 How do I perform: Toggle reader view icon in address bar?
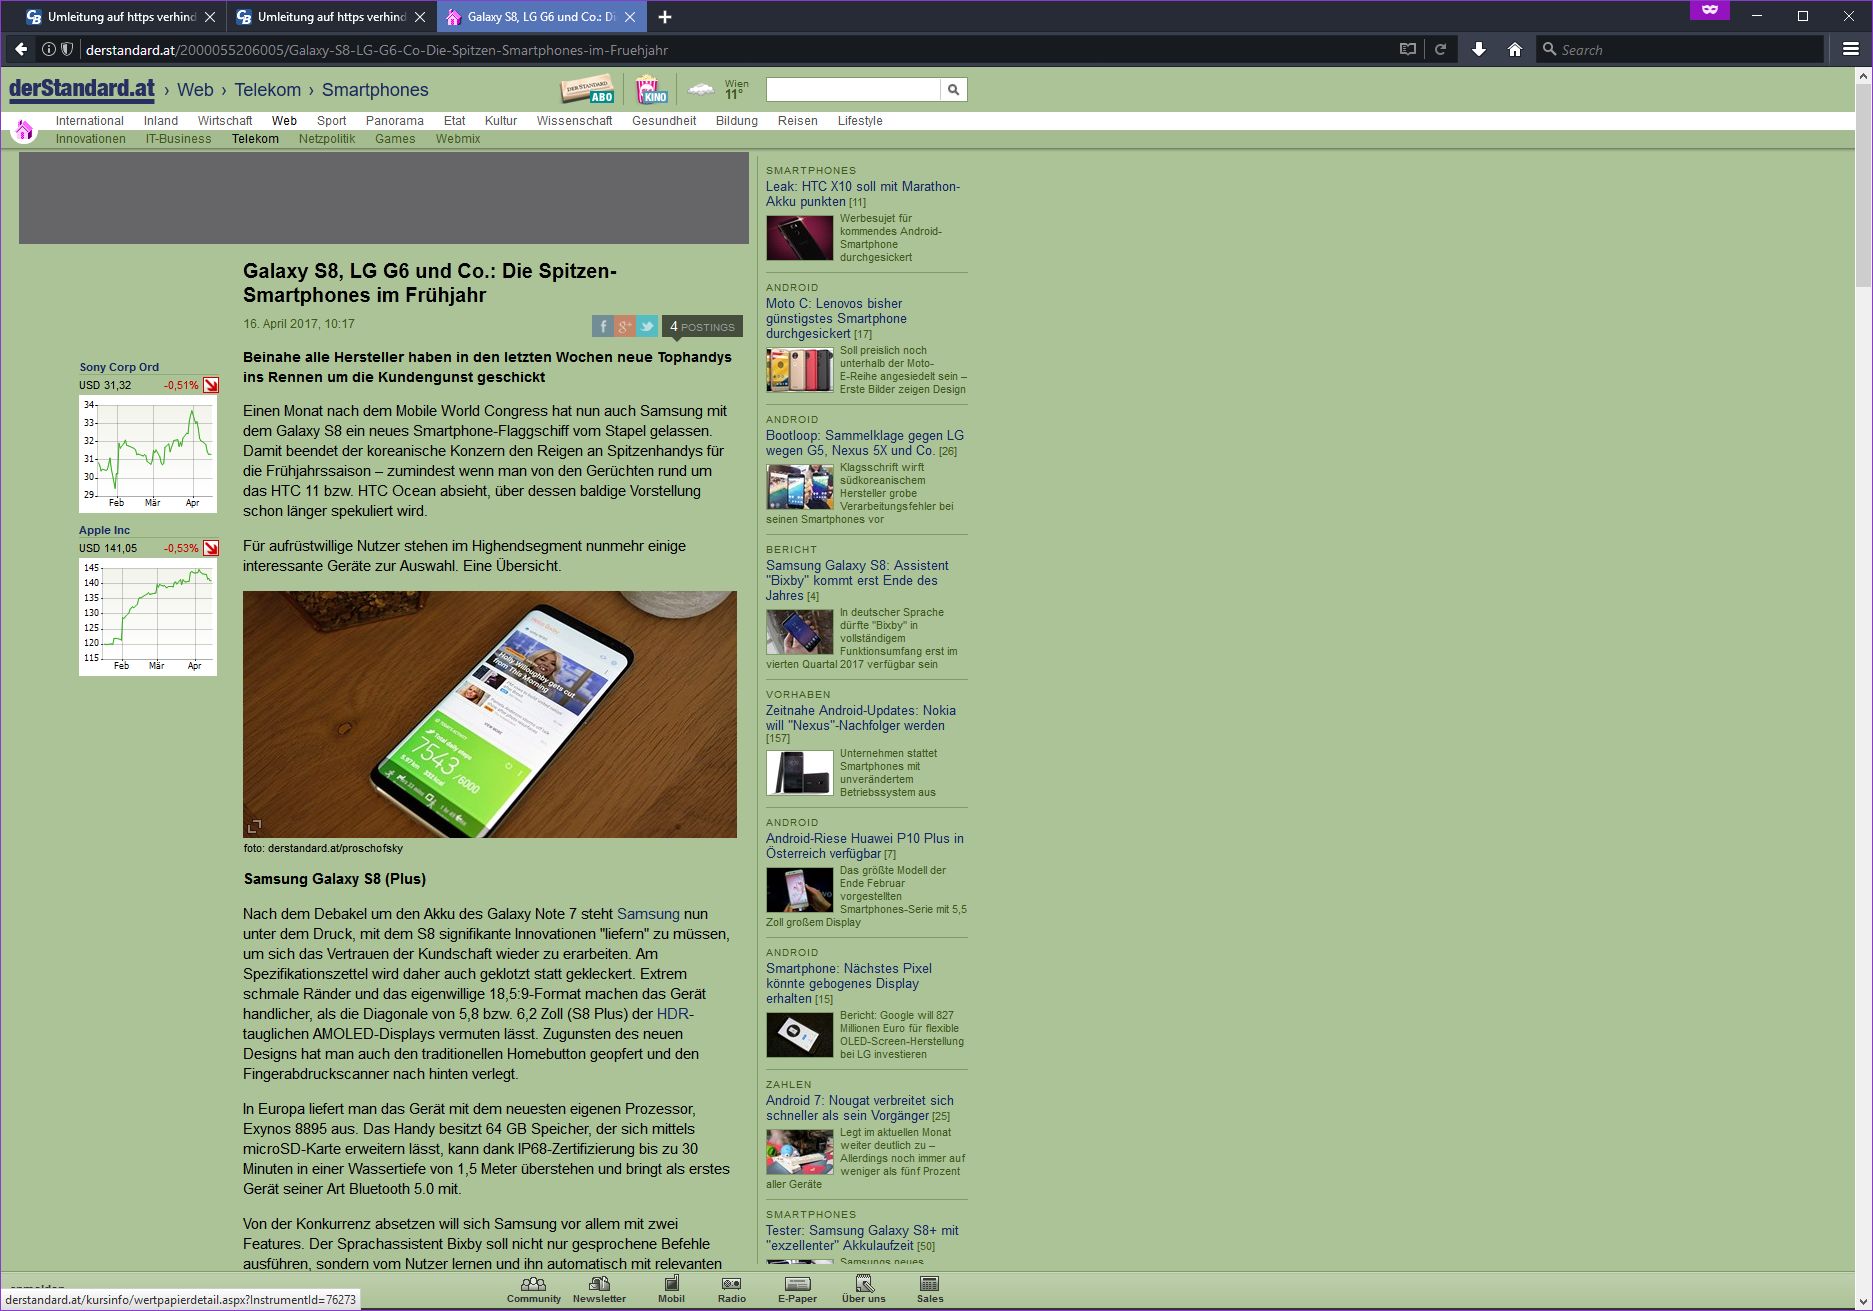pyautogui.click(x=1408, y=49)
